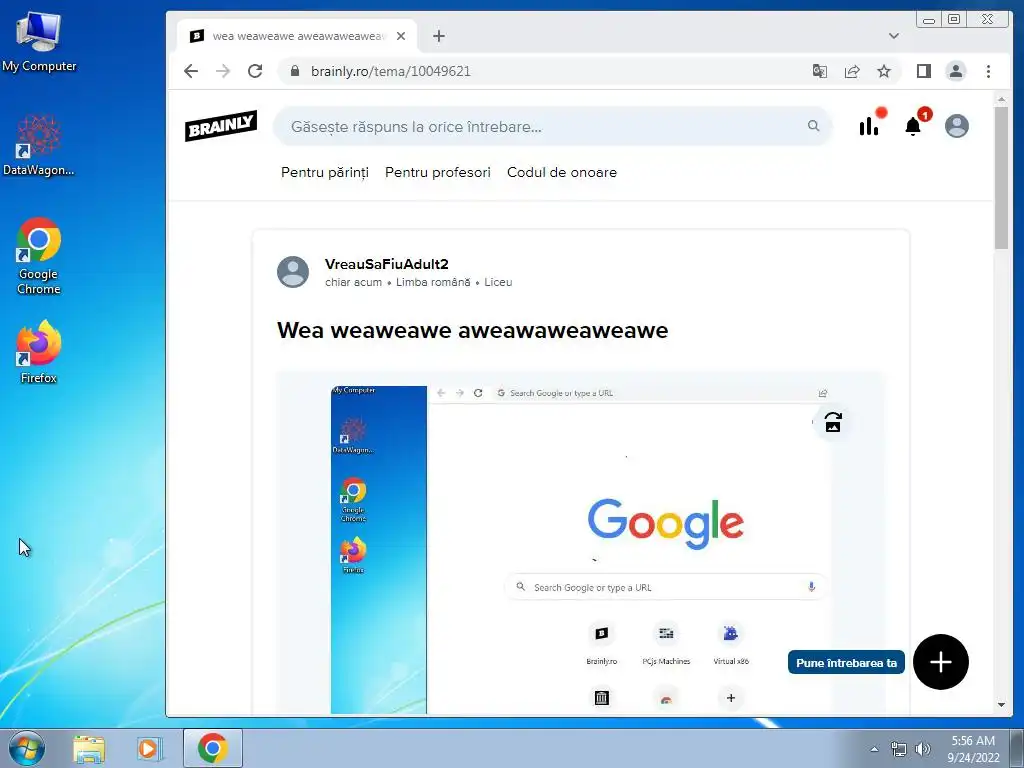Expand the tab search chevron
Viewport: 1024px width, 768px height.
coord(893,36)
